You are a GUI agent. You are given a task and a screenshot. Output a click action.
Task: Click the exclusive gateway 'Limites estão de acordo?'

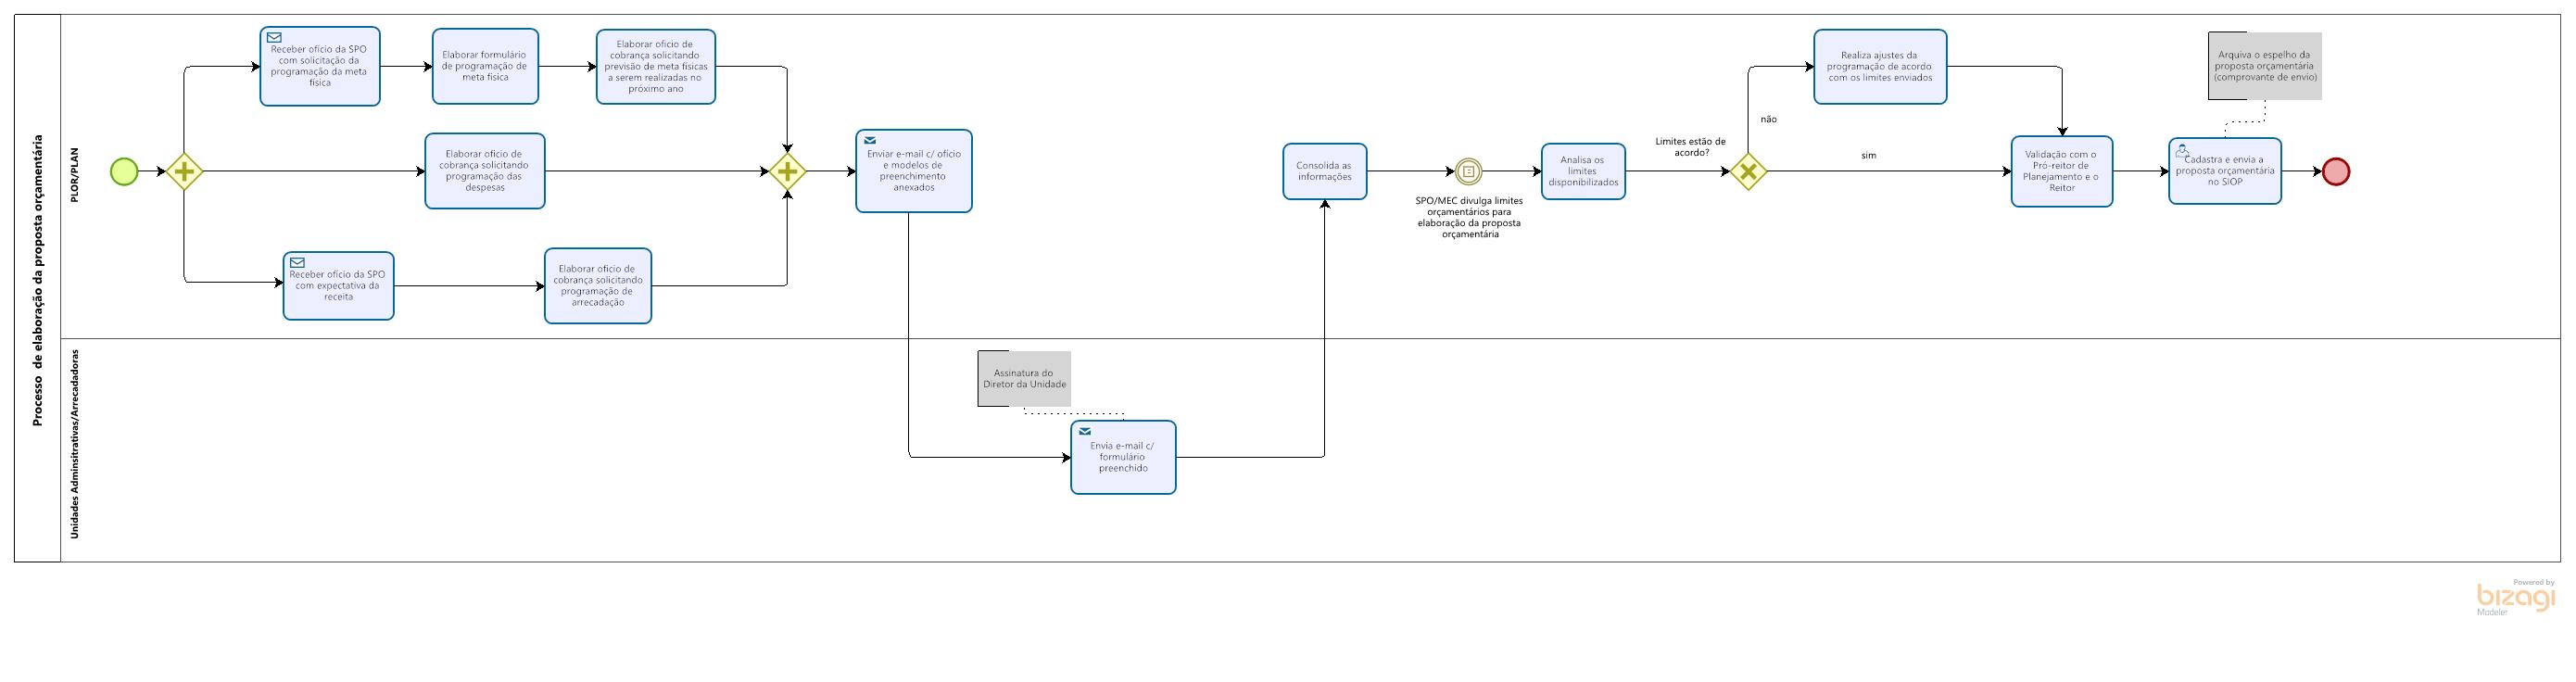[1748, 172]
